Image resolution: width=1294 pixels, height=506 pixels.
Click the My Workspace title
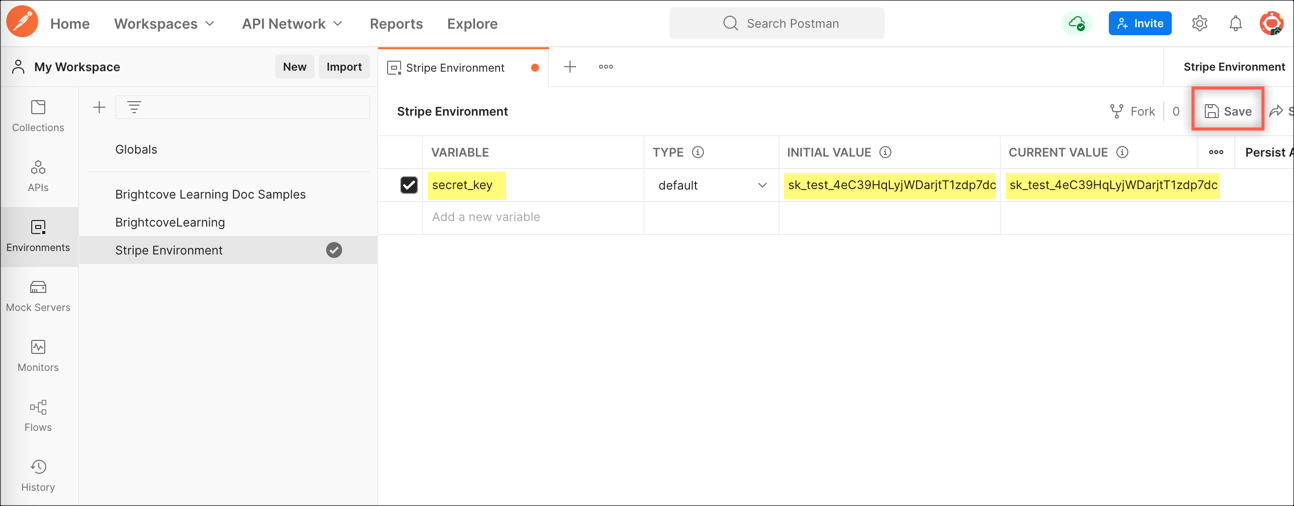(77, 67)
